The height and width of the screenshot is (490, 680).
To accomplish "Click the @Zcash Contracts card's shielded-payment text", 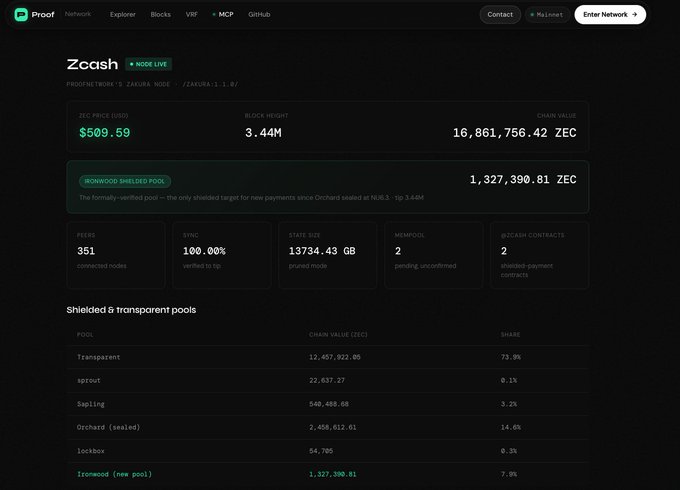I will pos(526,270).
